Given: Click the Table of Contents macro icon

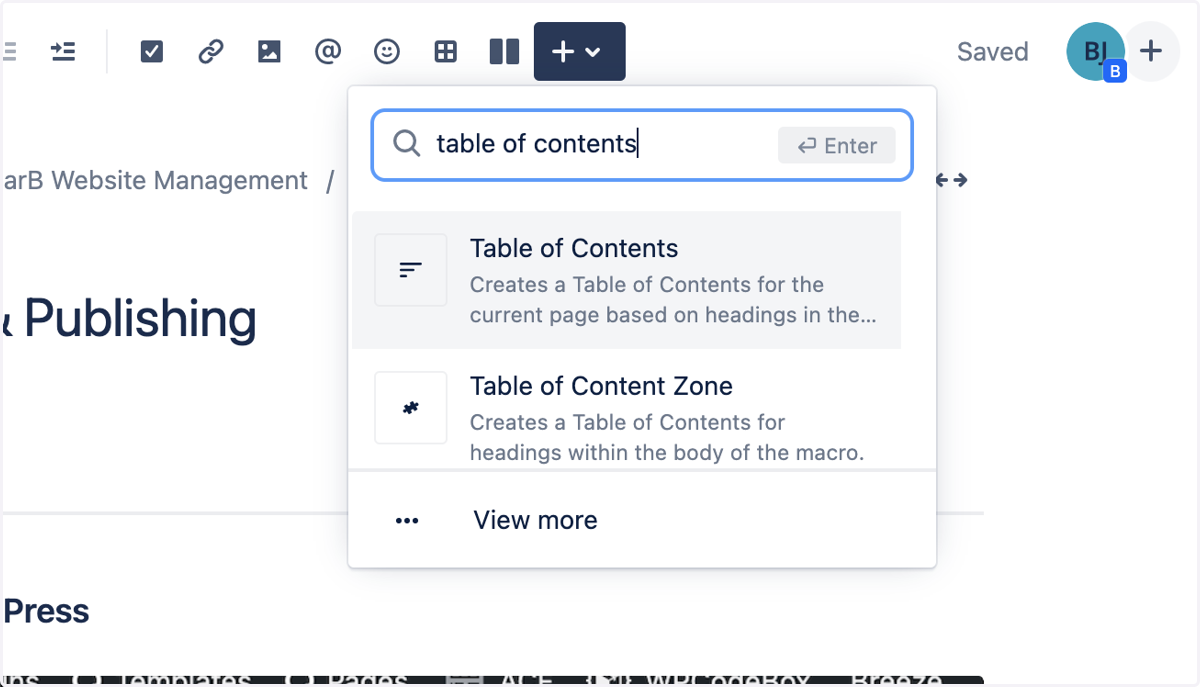Looking at the screenshot, I should click(x=410, y=269).
